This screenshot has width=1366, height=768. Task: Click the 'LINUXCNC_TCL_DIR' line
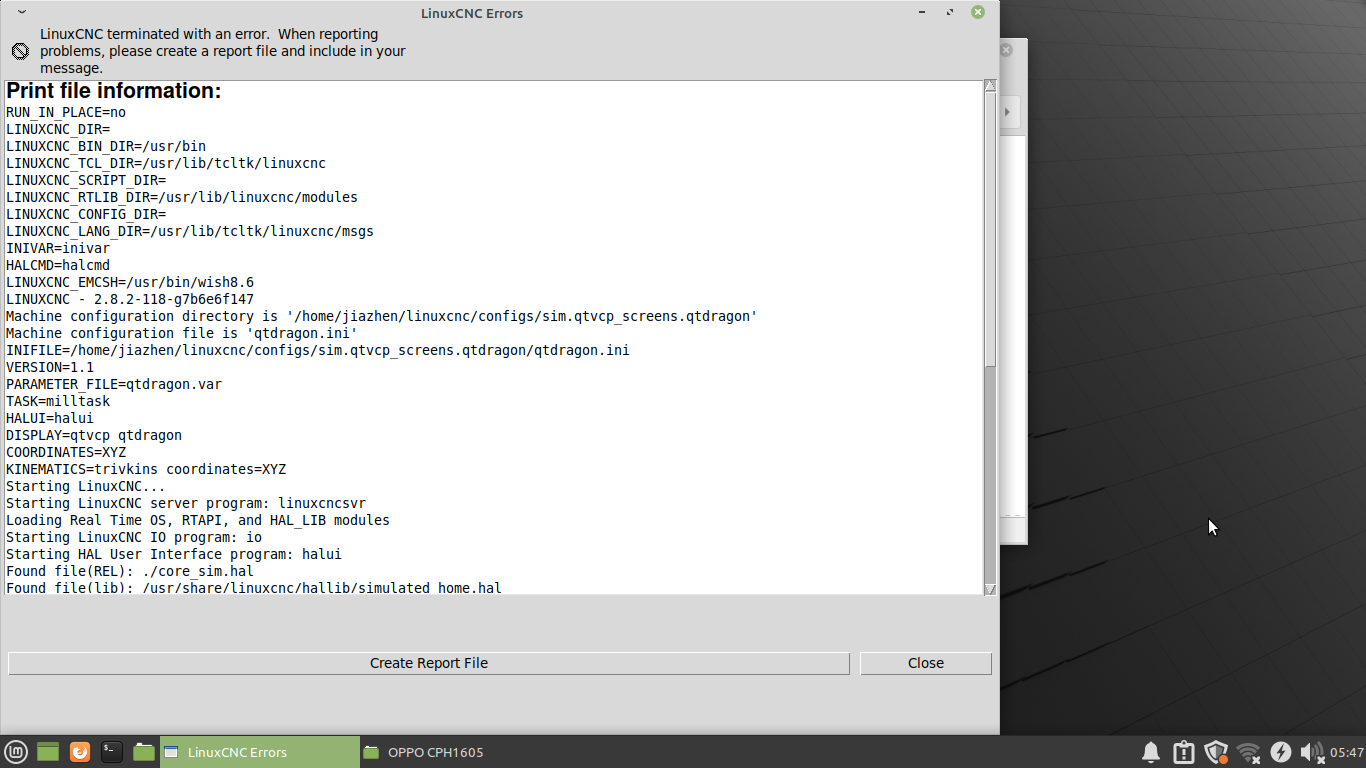click(x=166, y=163)
